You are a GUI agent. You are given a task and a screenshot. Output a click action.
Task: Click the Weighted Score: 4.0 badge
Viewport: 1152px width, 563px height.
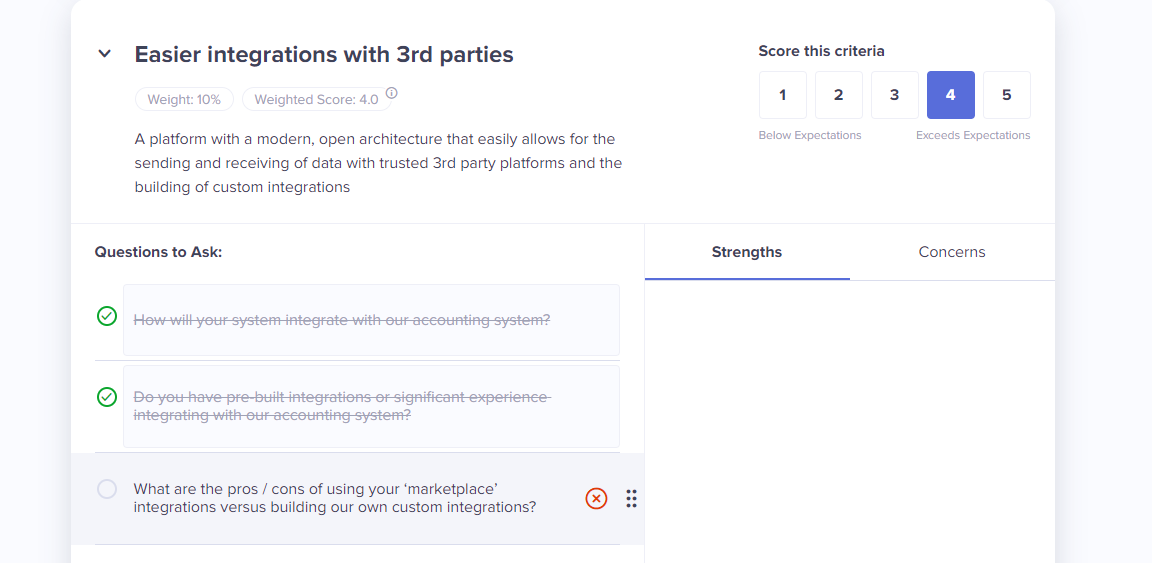(x=316, y=99)
